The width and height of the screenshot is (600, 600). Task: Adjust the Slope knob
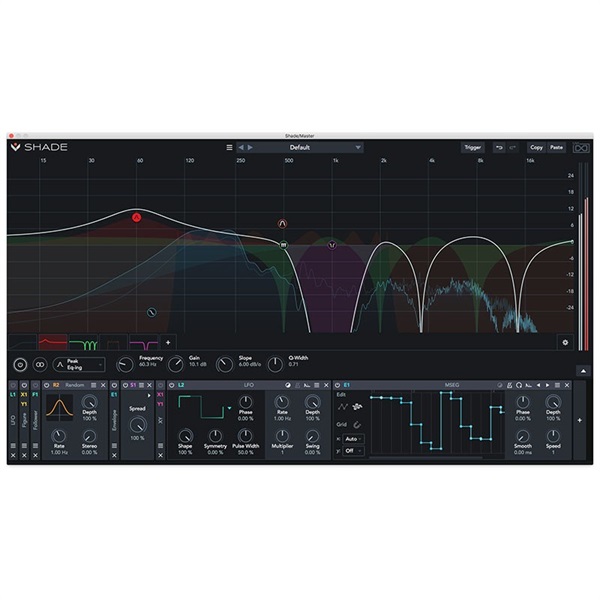pos(225,365)
